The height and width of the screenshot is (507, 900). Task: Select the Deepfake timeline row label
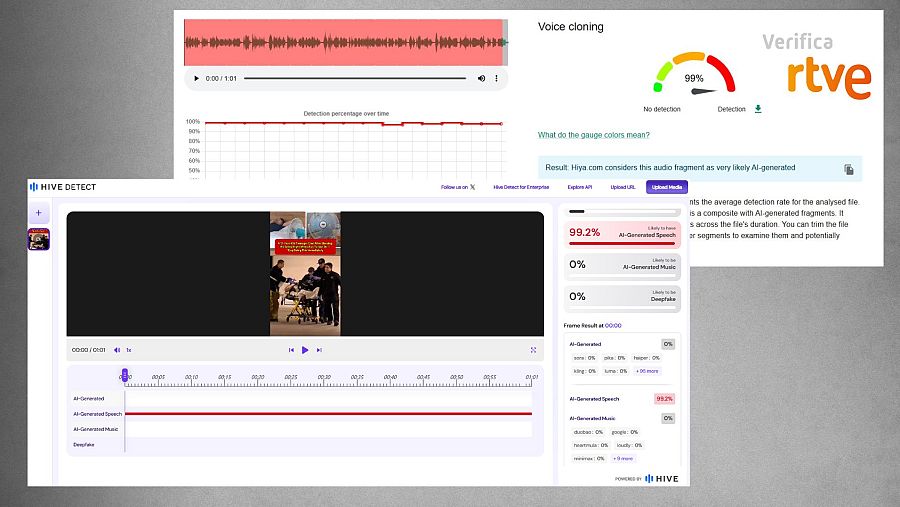click(x=84, y=445)
